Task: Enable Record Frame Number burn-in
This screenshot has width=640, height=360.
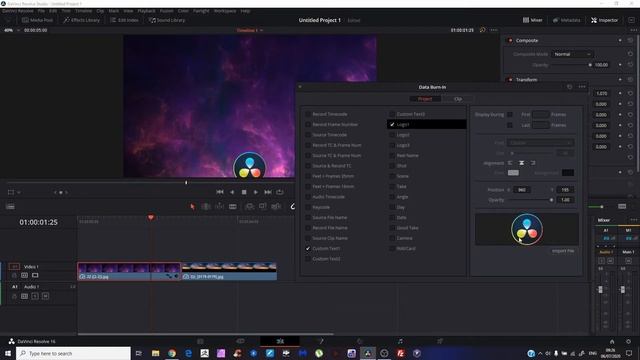Action: click(x=308, y=124)
